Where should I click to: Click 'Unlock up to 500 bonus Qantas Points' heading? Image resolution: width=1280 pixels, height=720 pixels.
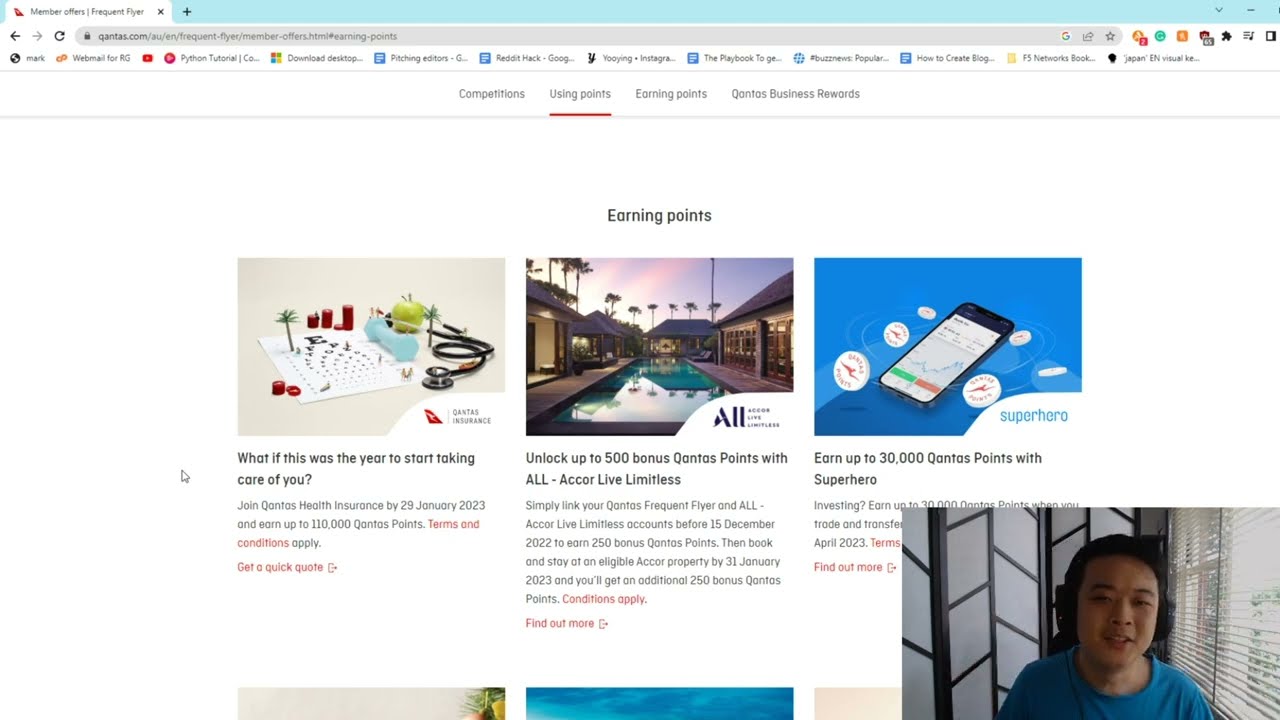tap(656, 469)
